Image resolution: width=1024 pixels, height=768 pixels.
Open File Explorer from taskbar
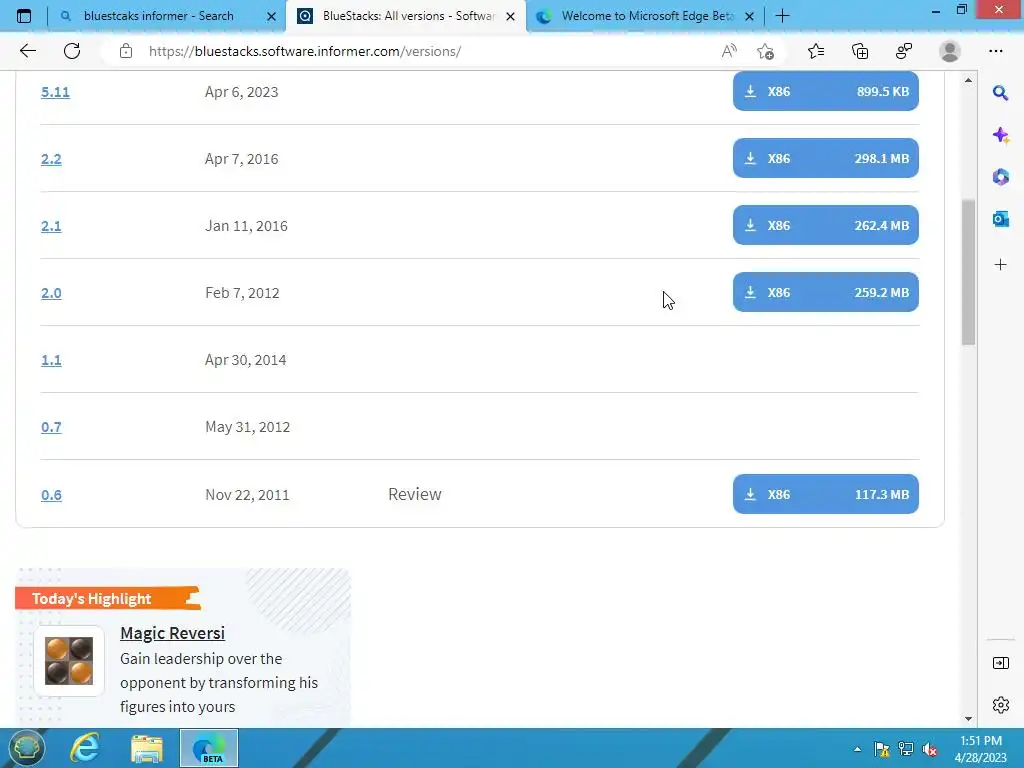147,748
